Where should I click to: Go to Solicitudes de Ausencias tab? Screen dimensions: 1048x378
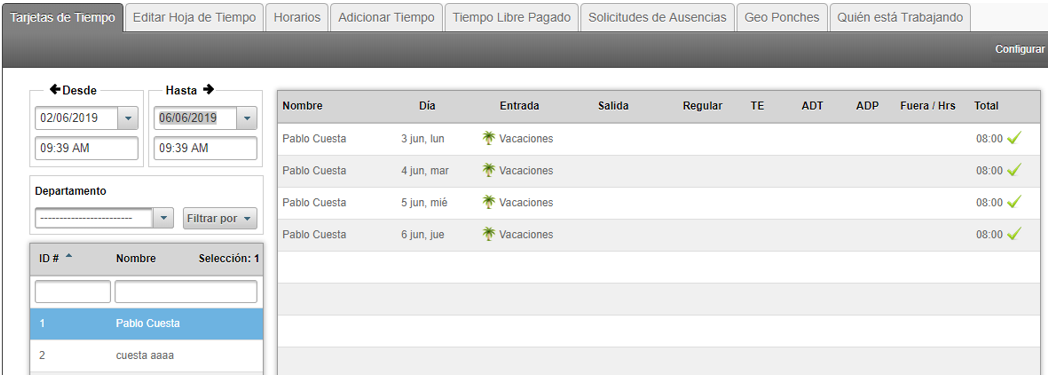click(658, 17)
